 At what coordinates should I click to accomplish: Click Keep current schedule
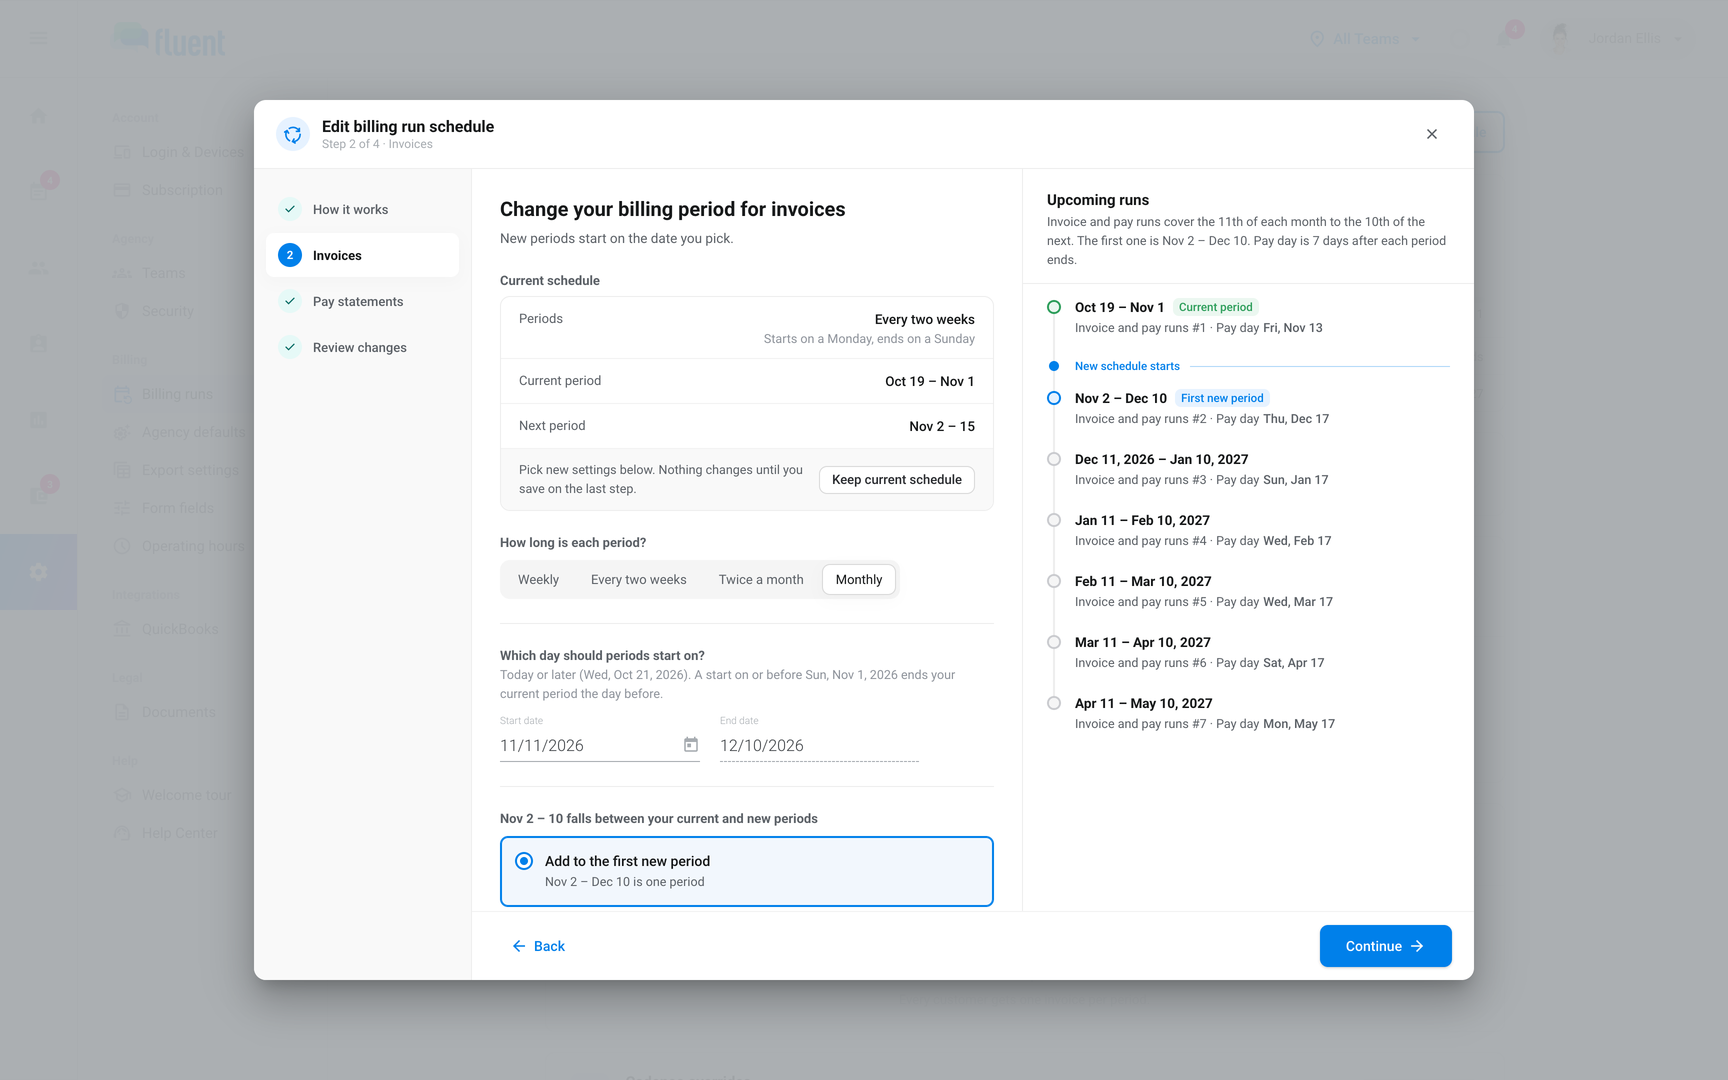897,480
